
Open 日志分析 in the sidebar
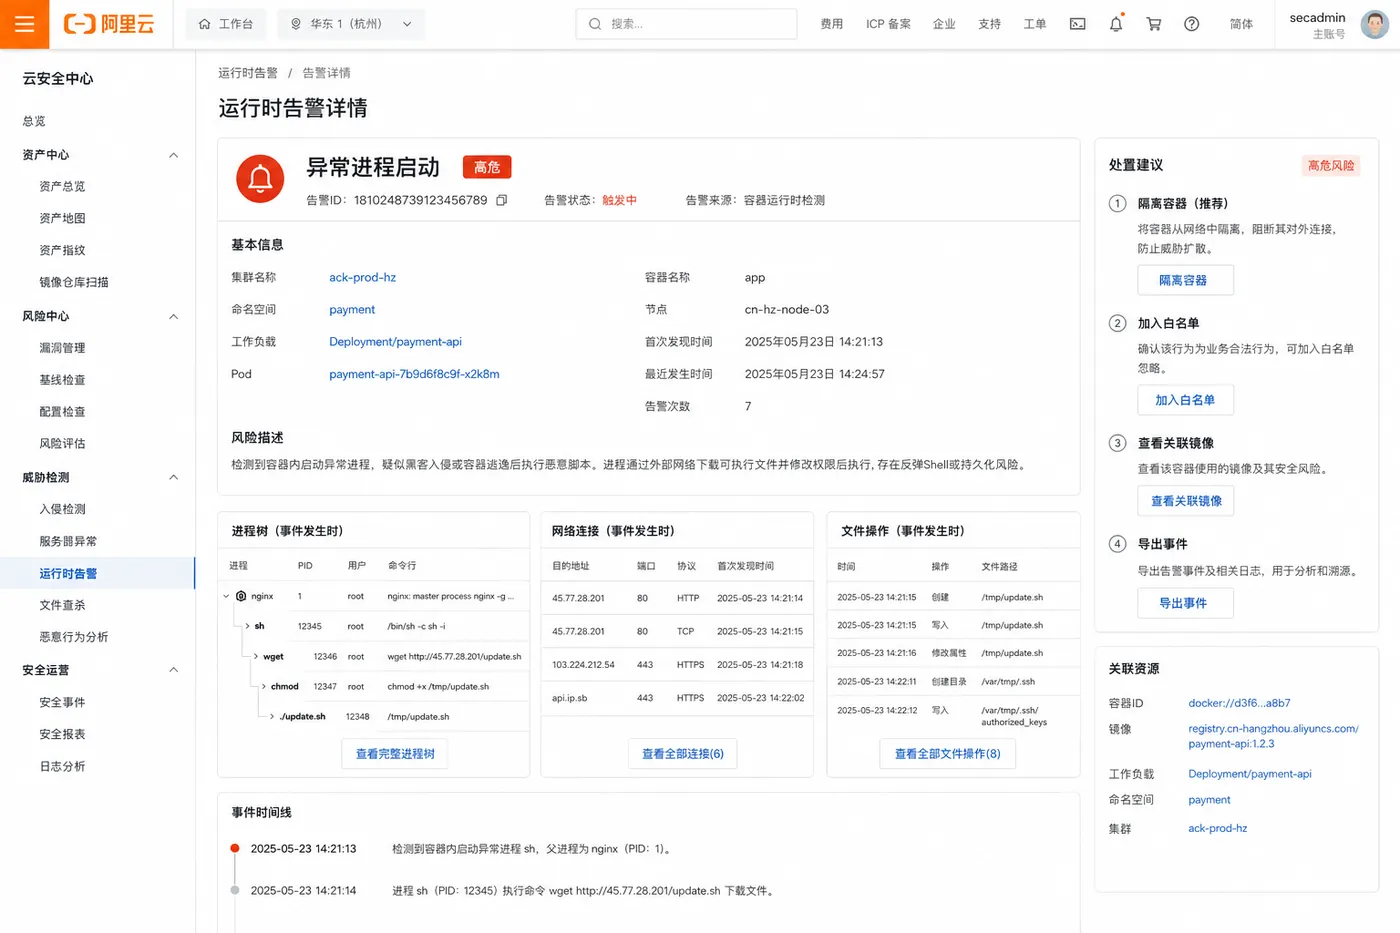(62, 766)
